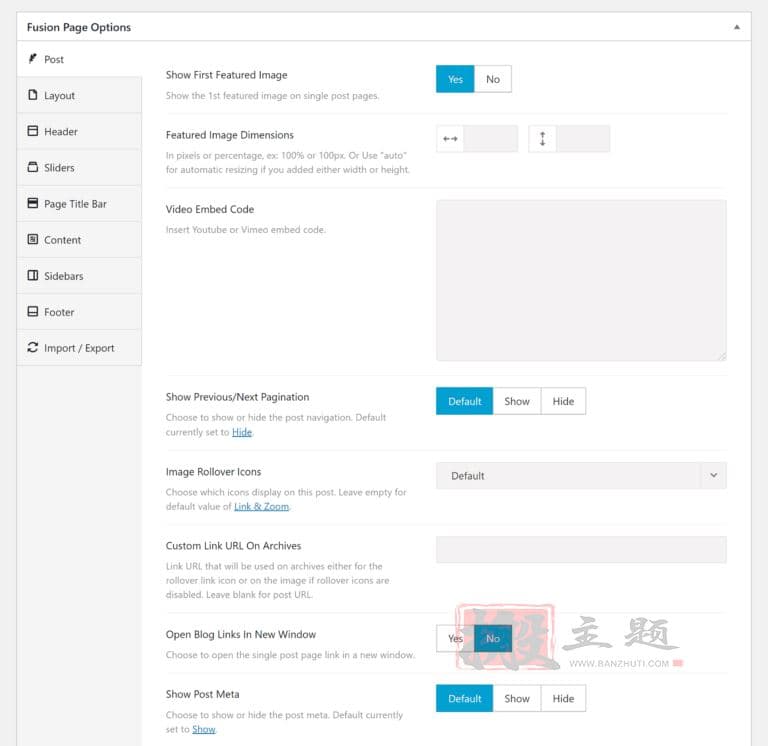Click the Sidebars tab icon
The width and height of the screenshot is (768, 746).
[32, 275]
